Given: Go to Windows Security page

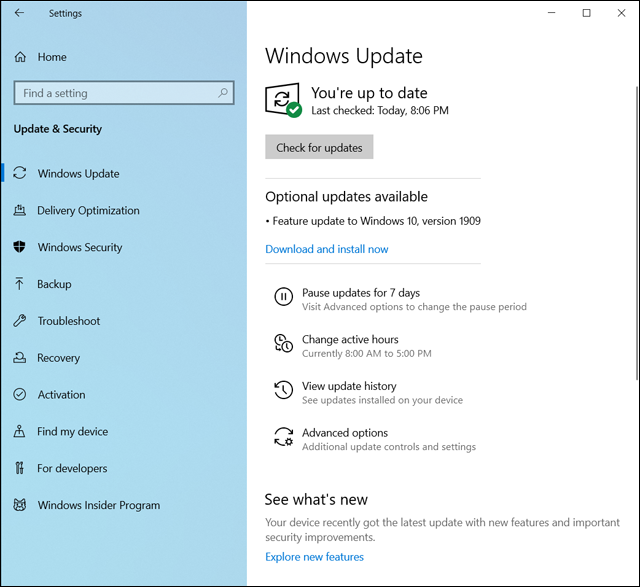Looking at the screenshot, I should pos(80,247).
